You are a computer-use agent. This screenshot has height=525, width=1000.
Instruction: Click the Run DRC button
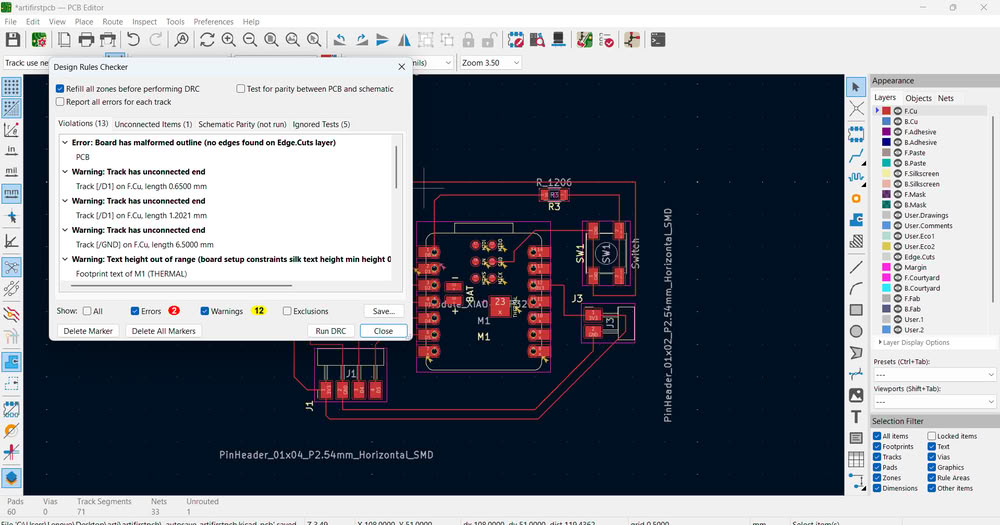click(331, 330)
